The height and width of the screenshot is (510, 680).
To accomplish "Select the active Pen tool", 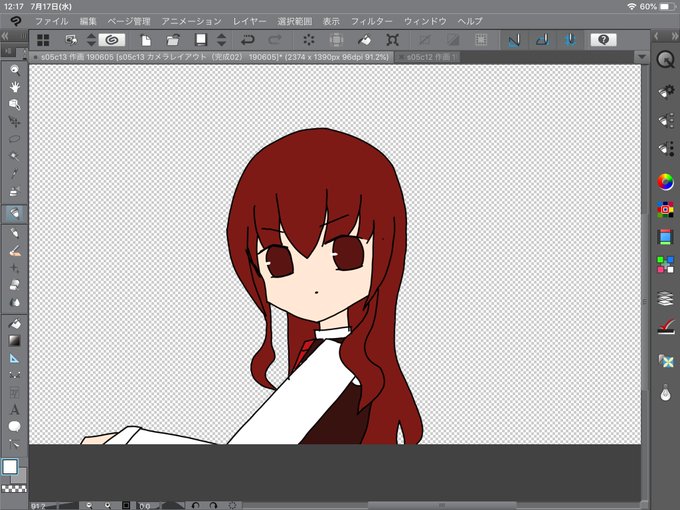I will click(x=14, y=213).
